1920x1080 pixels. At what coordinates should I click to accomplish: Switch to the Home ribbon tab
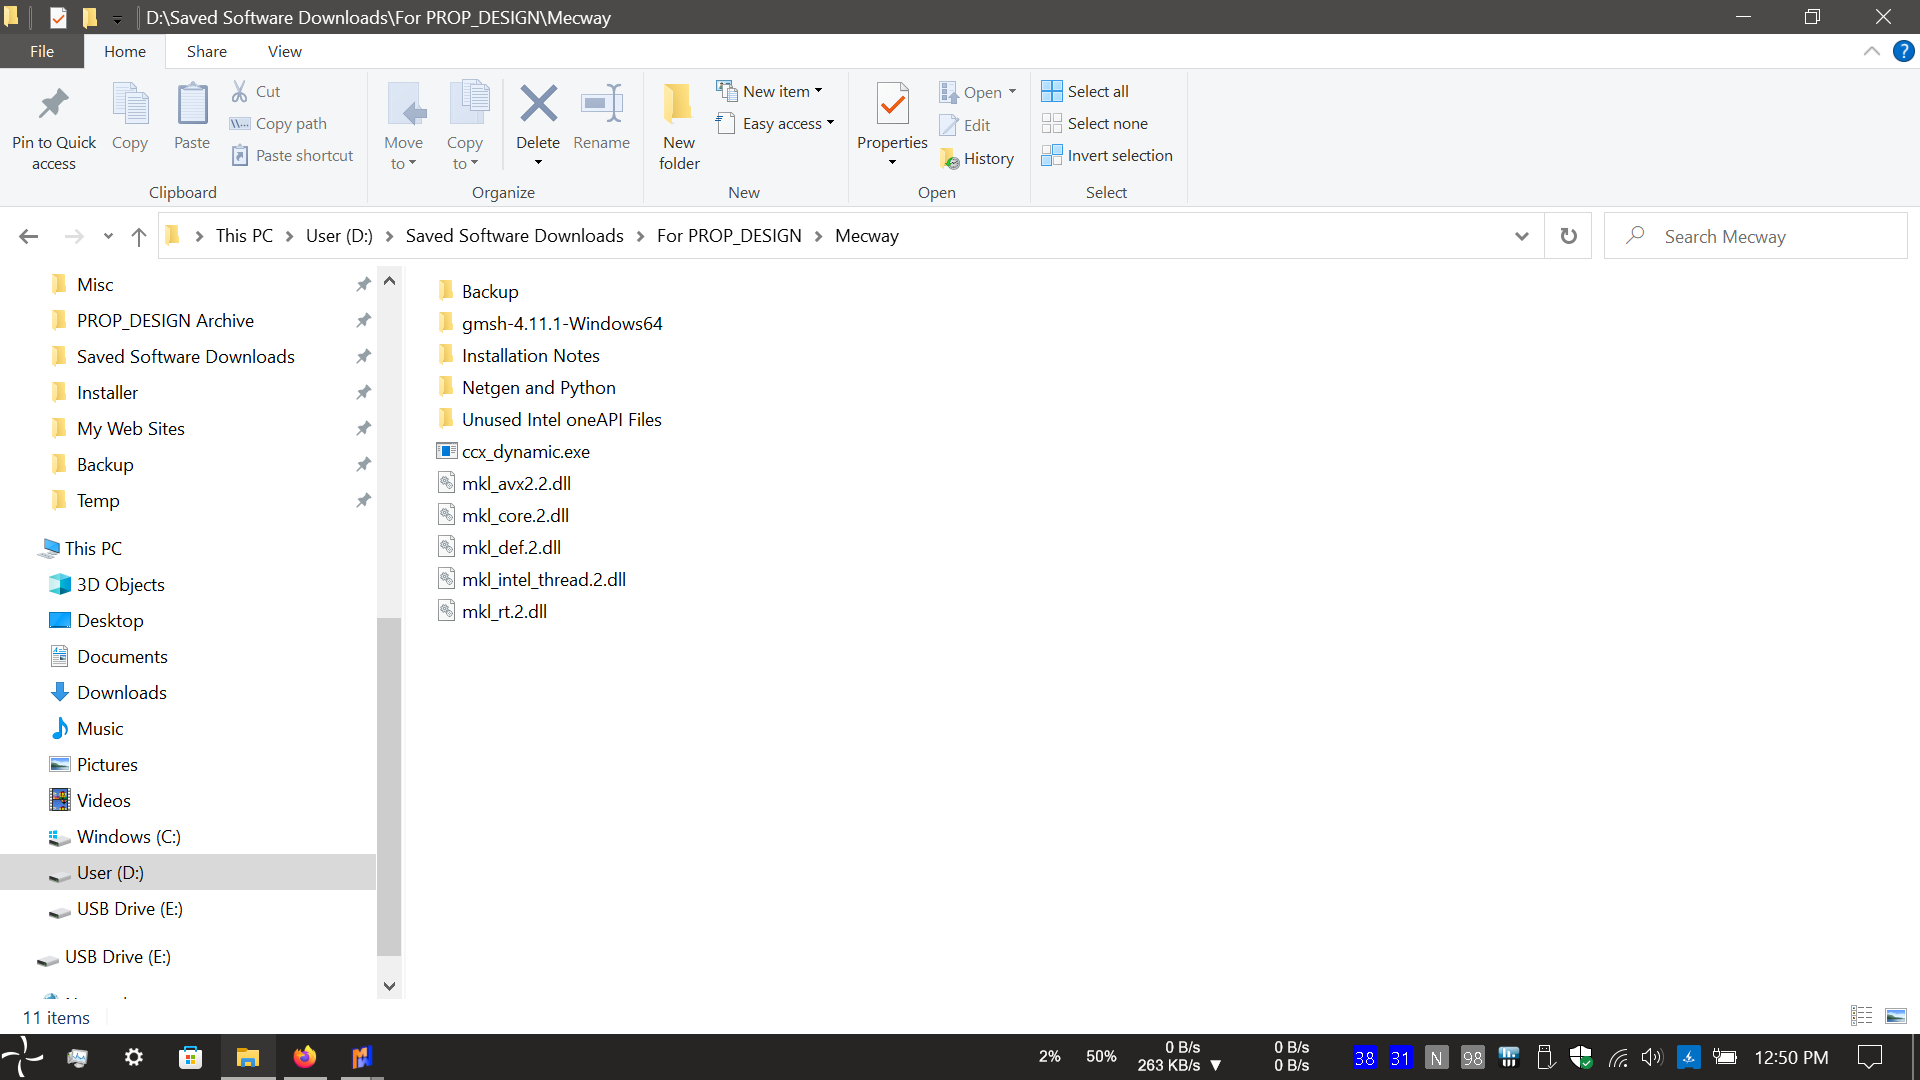click(125, 51)
